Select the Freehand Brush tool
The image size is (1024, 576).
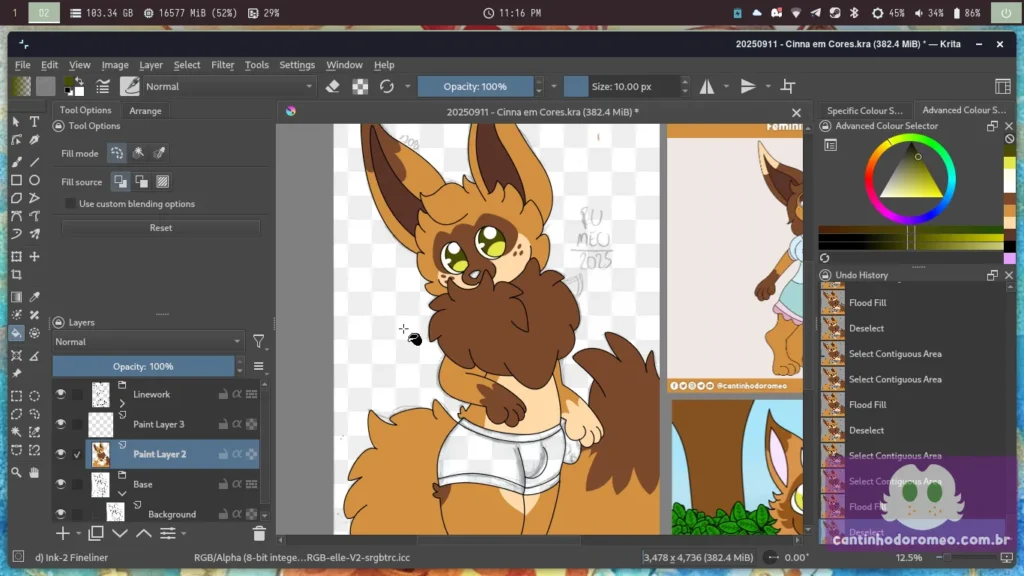[16, 161]
